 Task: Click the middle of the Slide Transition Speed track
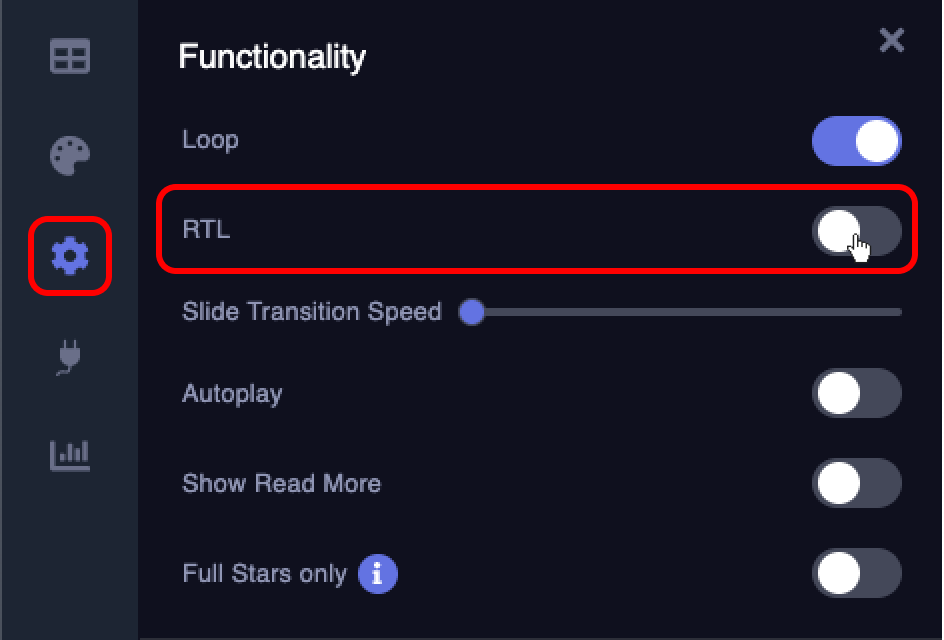point(687,312)
